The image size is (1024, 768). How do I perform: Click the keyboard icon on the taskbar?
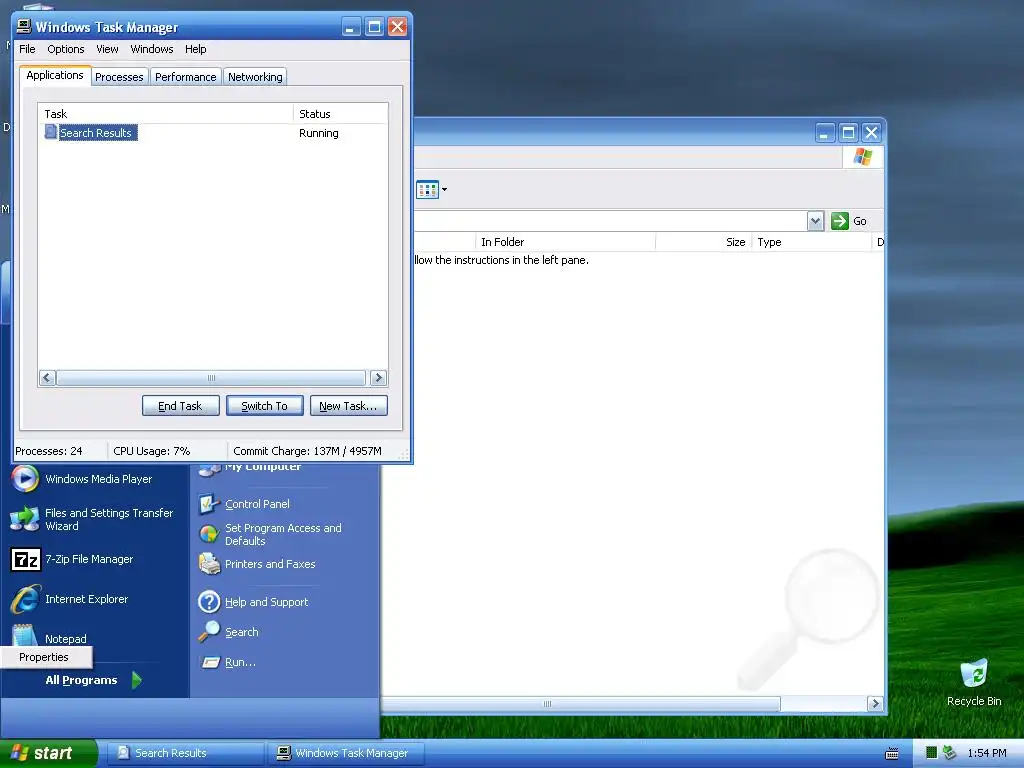pyautogui.click(x=891, y=754)
